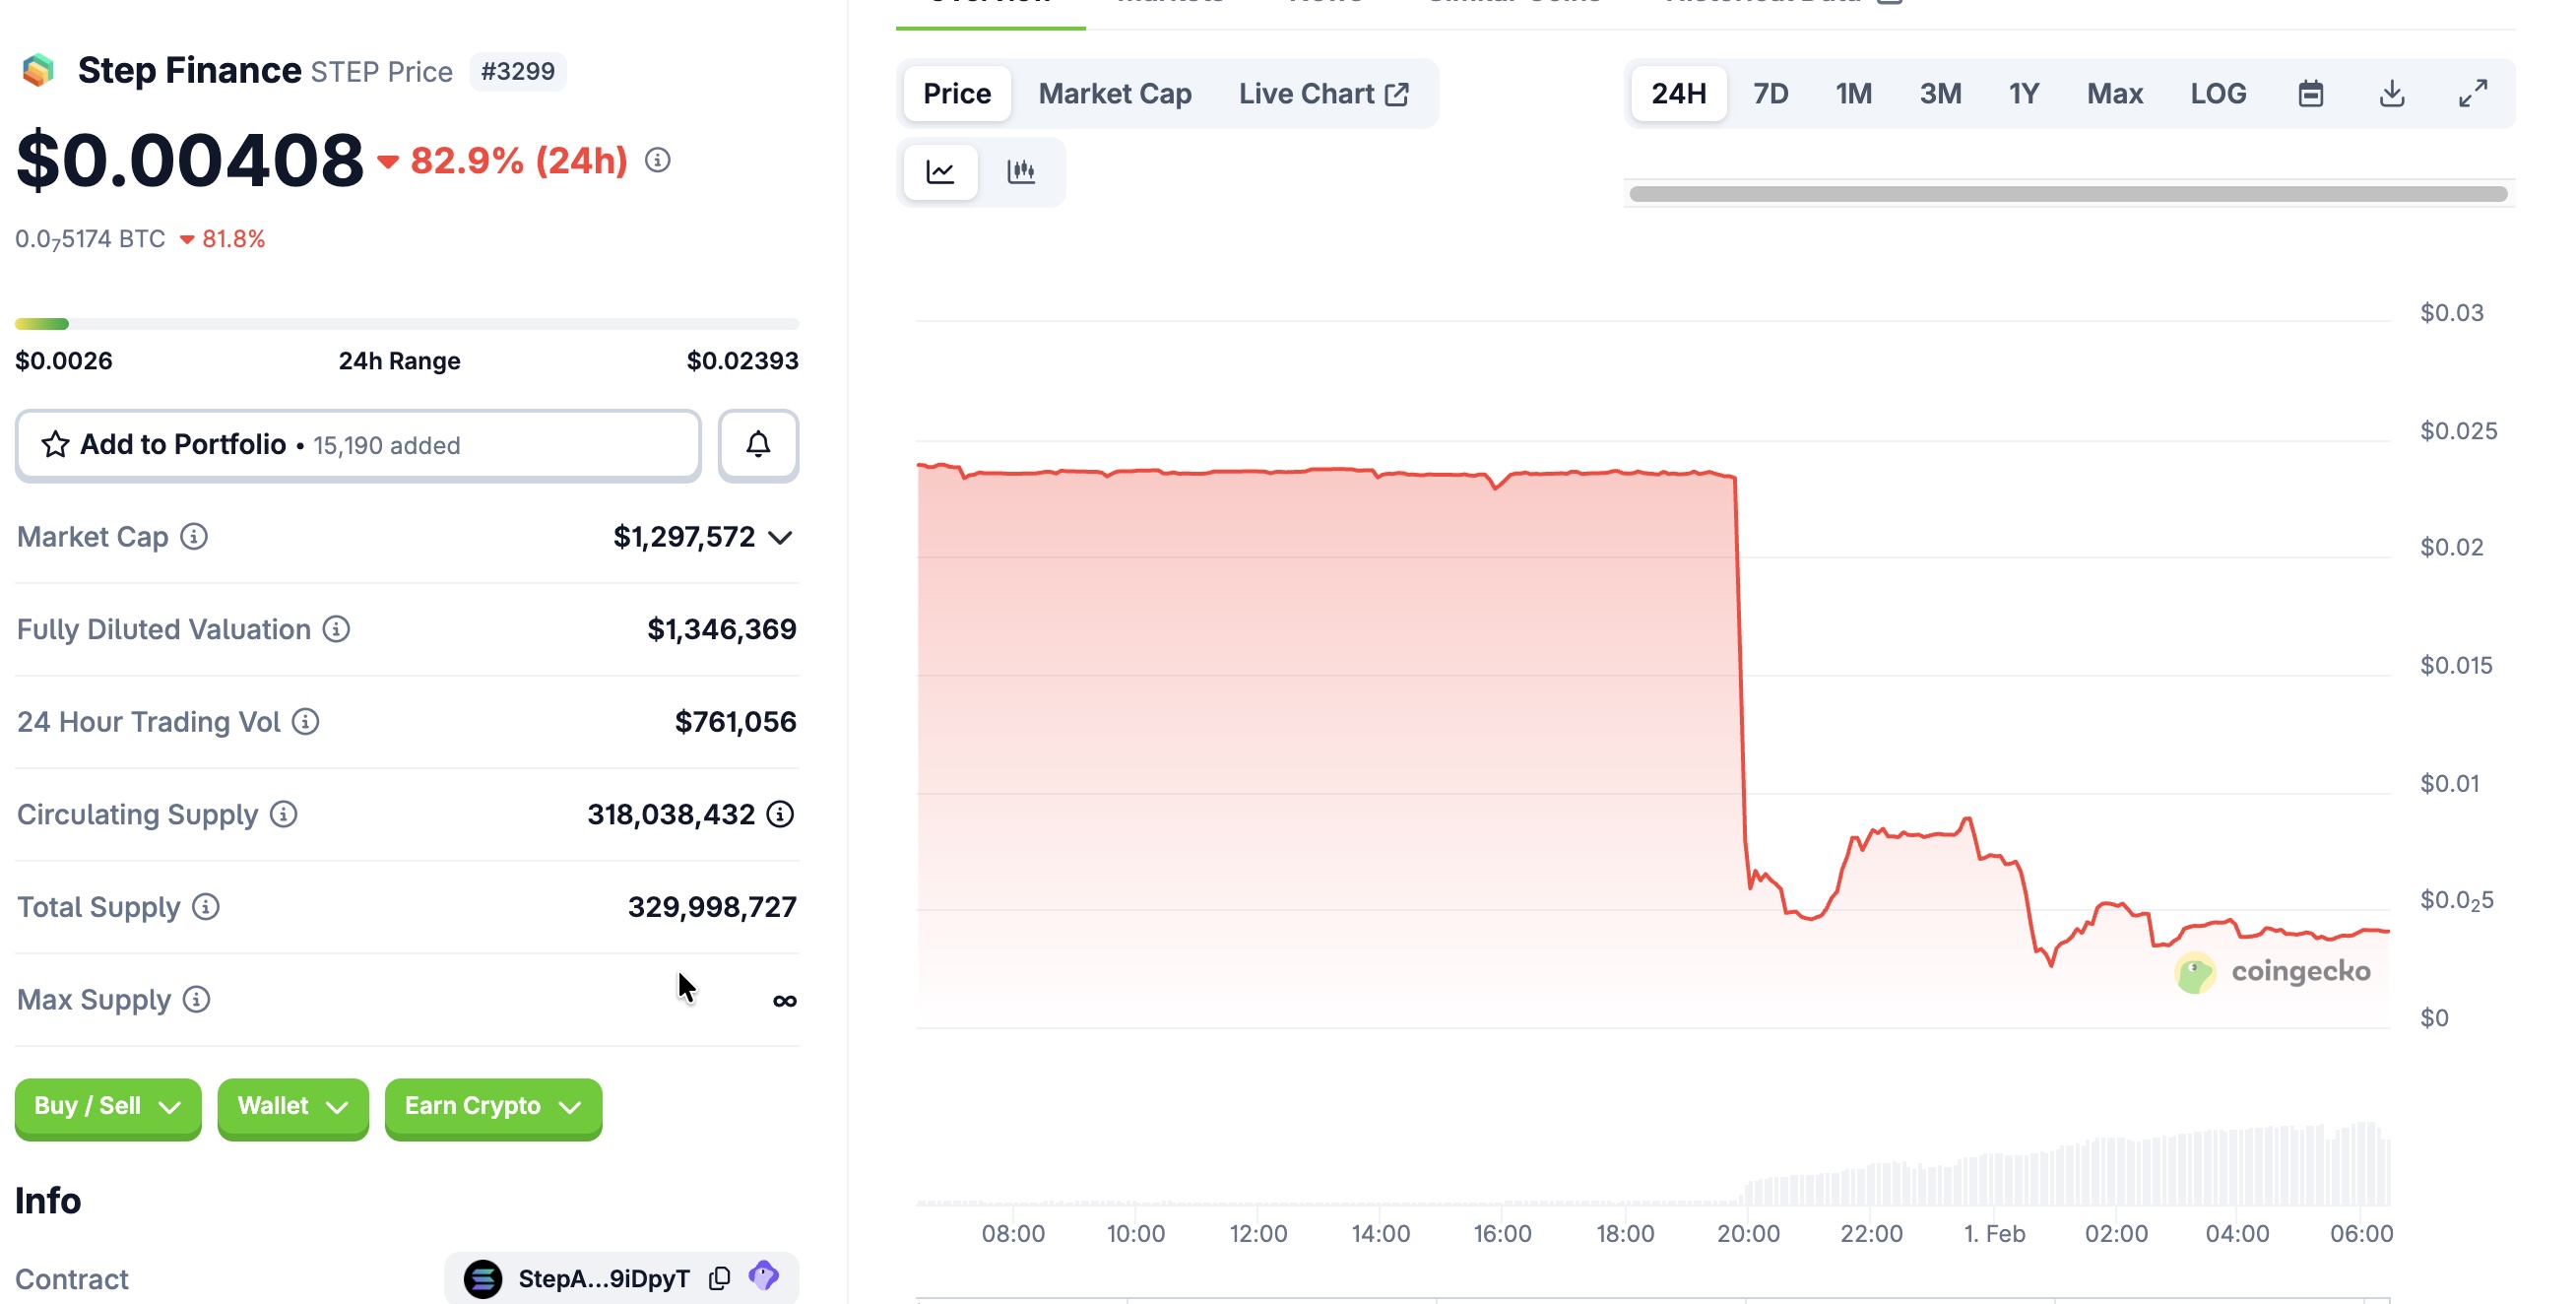
Task: Download chart data with download icon
Action: [2391, 94]
